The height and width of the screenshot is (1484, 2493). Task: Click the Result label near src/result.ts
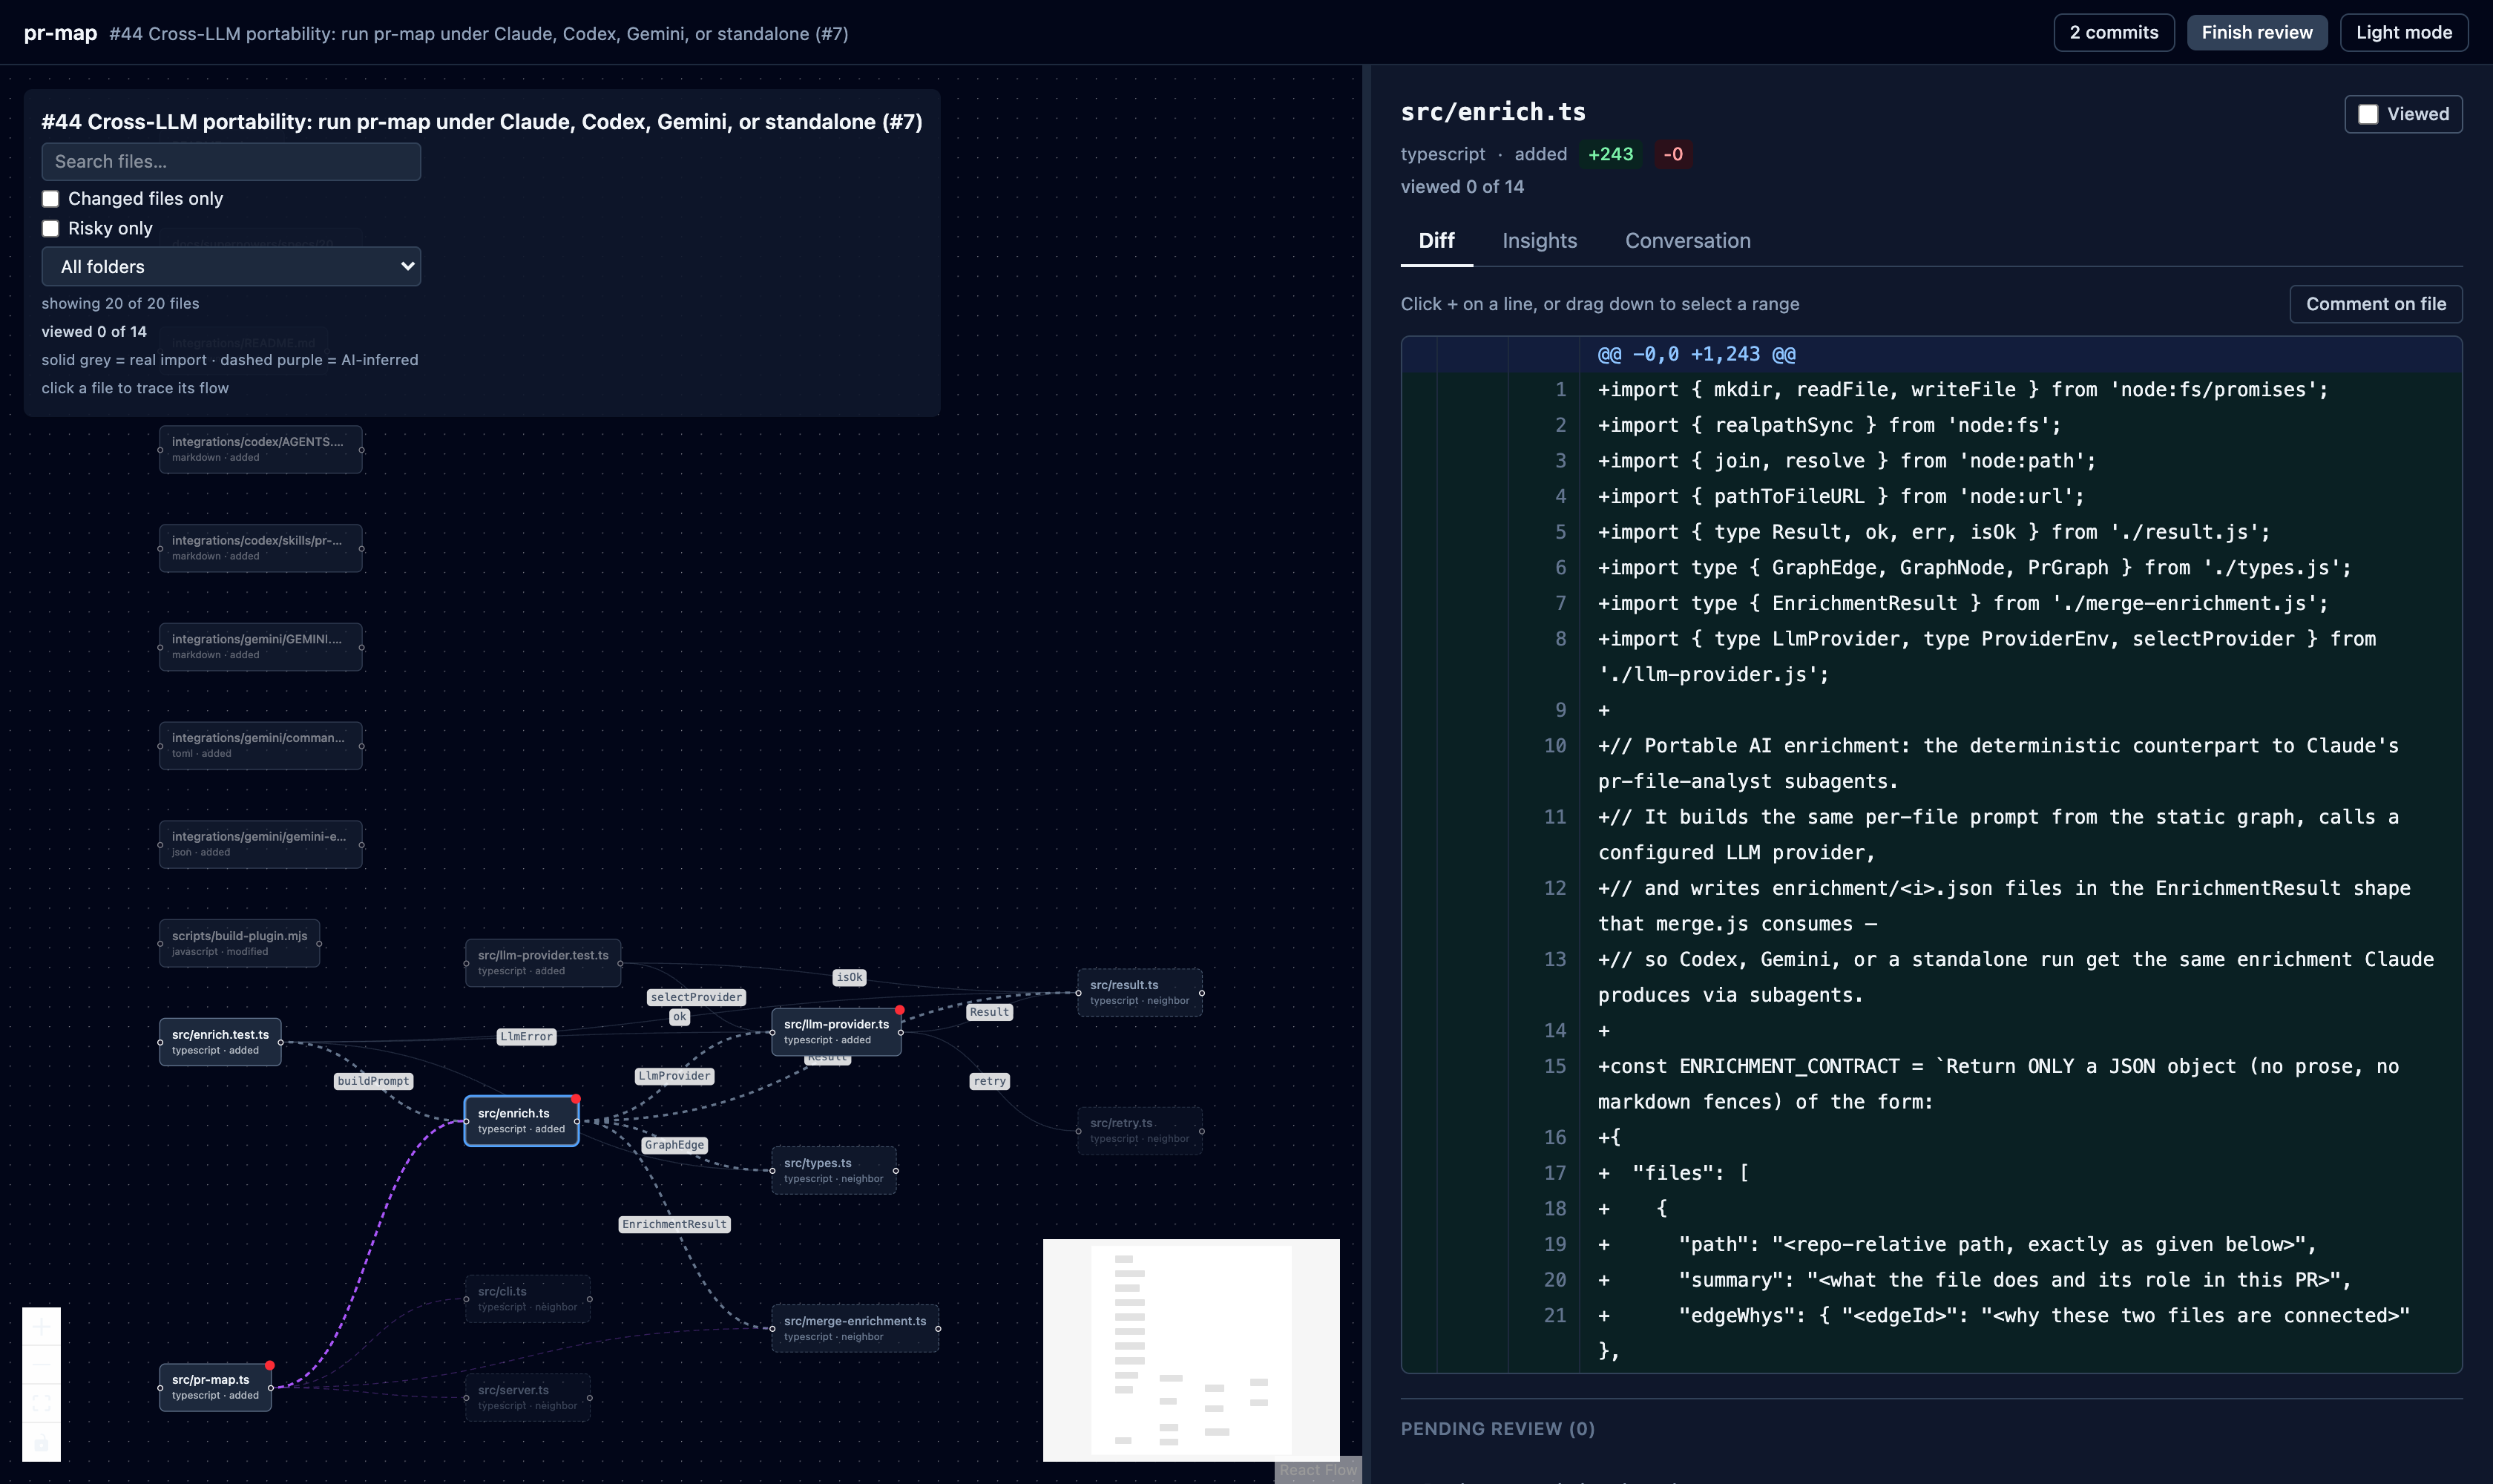click(x=989, y=1012)
